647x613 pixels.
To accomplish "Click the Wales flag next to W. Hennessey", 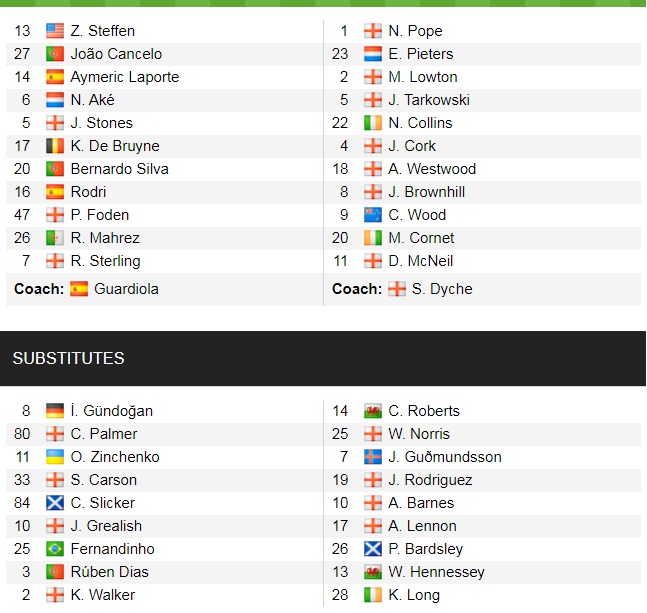I will point(372,572).
